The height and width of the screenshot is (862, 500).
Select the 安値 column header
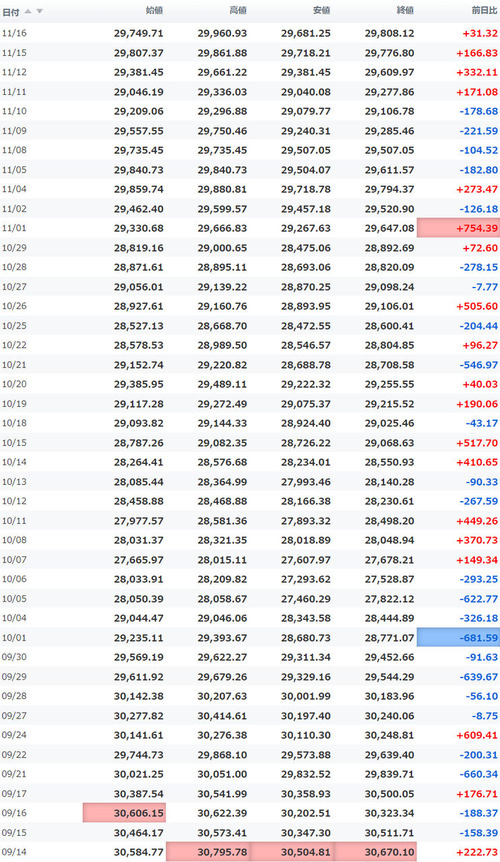click(321, 10)
